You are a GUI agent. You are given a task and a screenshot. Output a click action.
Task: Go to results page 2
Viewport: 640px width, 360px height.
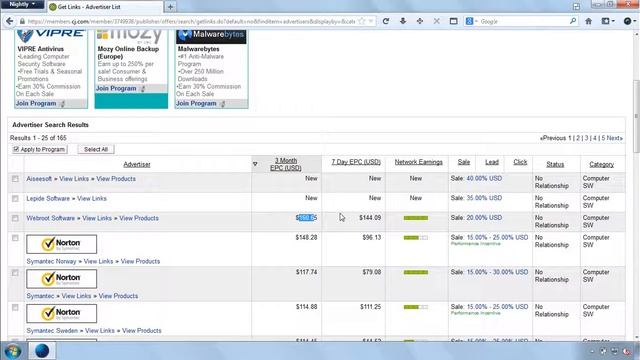[x=578, y=138]
